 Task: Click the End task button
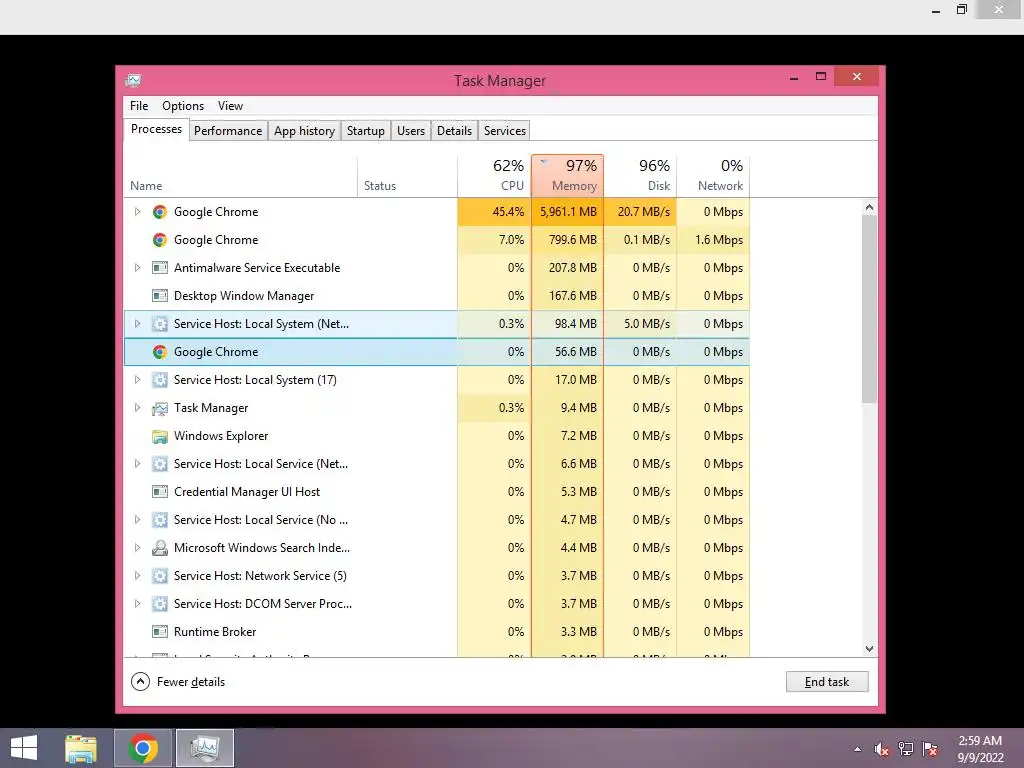(827, 682)
